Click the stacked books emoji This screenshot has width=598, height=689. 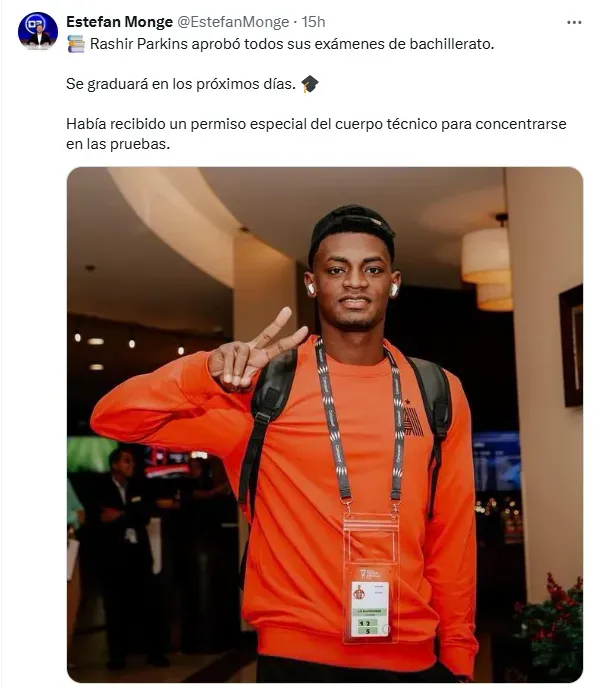tap(76, 44)
